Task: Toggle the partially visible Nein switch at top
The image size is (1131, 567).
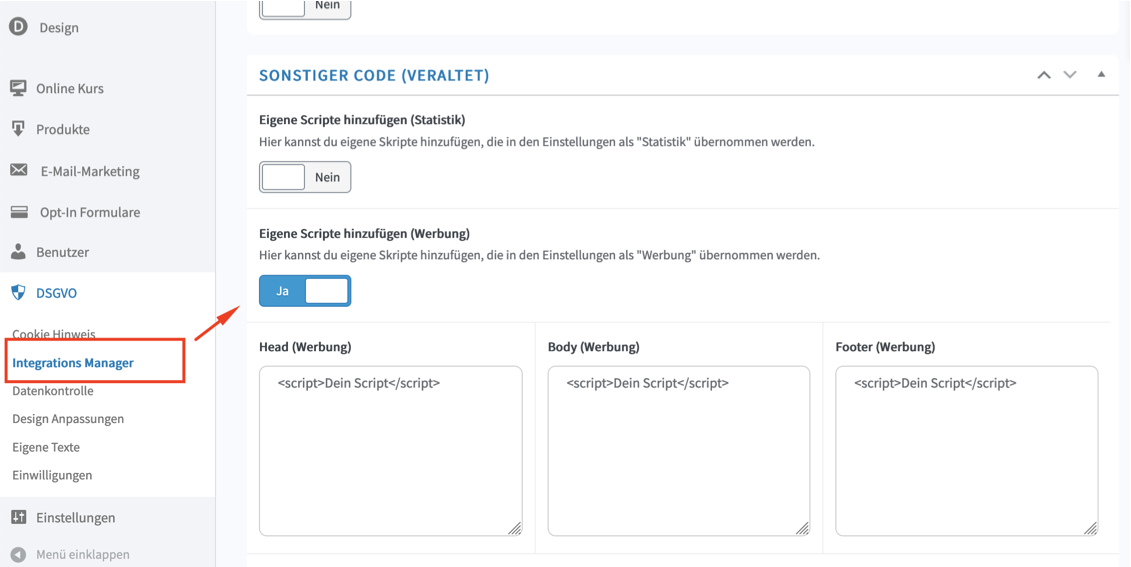Action: point(305,7)
